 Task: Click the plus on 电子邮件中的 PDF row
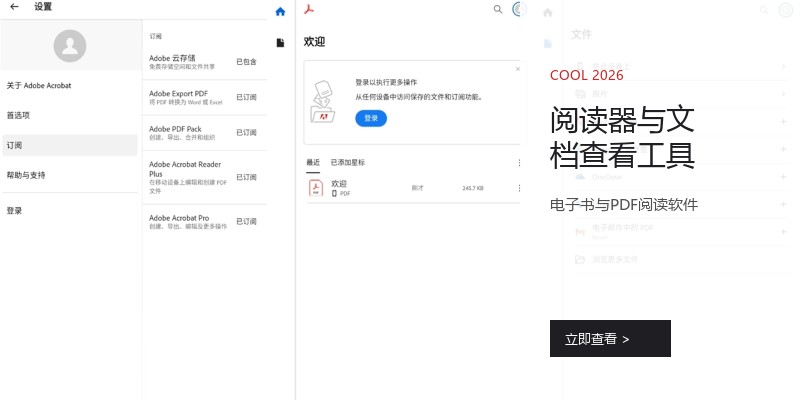point(784,232)
